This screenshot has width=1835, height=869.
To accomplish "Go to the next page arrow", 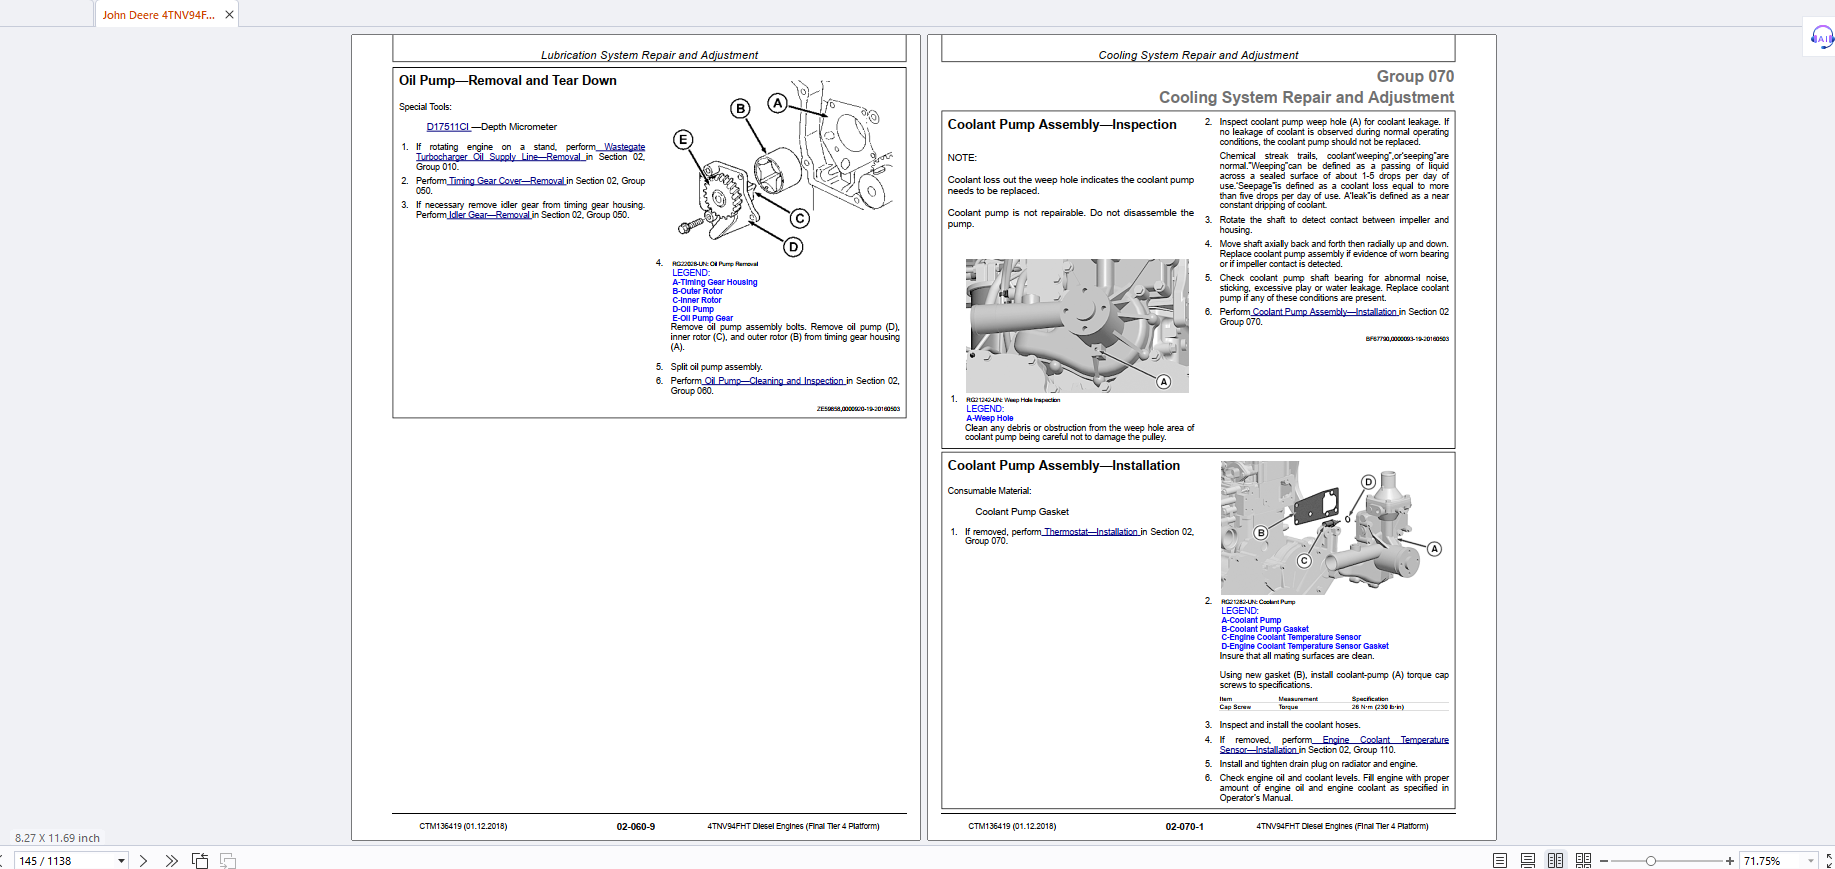I will pyautogui.click(x=143, y=861).
